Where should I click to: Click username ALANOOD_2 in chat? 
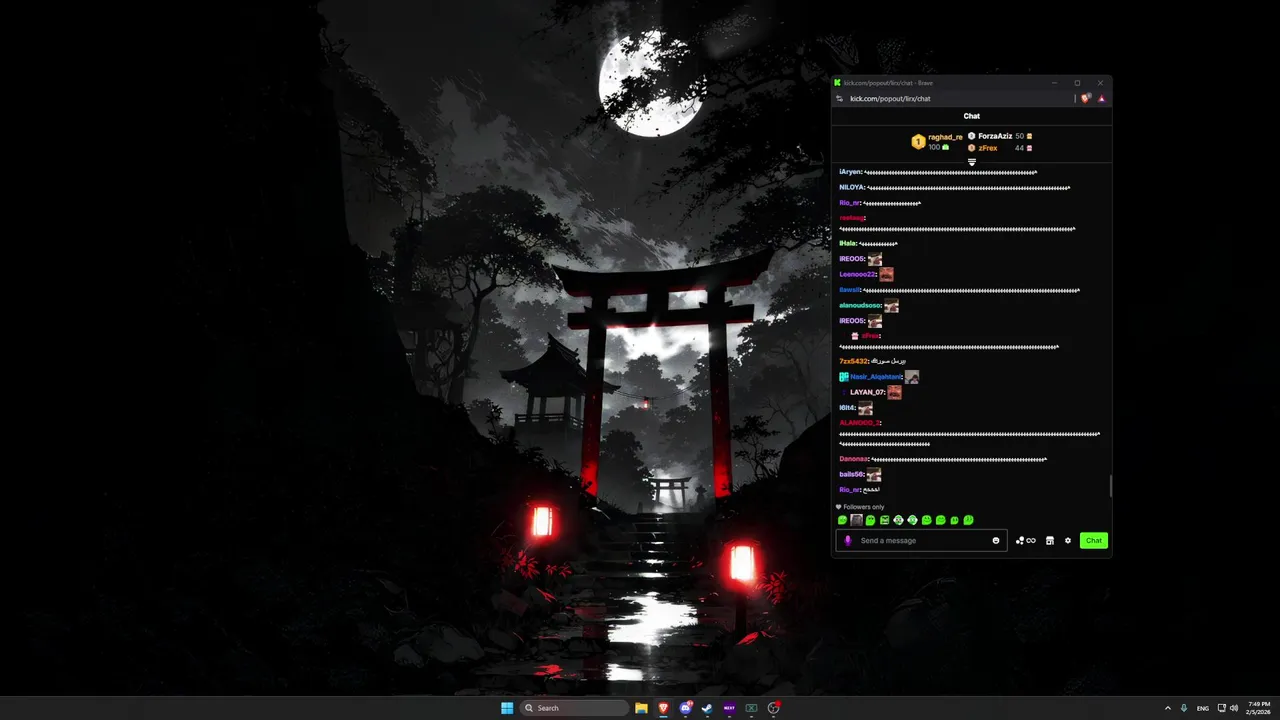point(860,423)
